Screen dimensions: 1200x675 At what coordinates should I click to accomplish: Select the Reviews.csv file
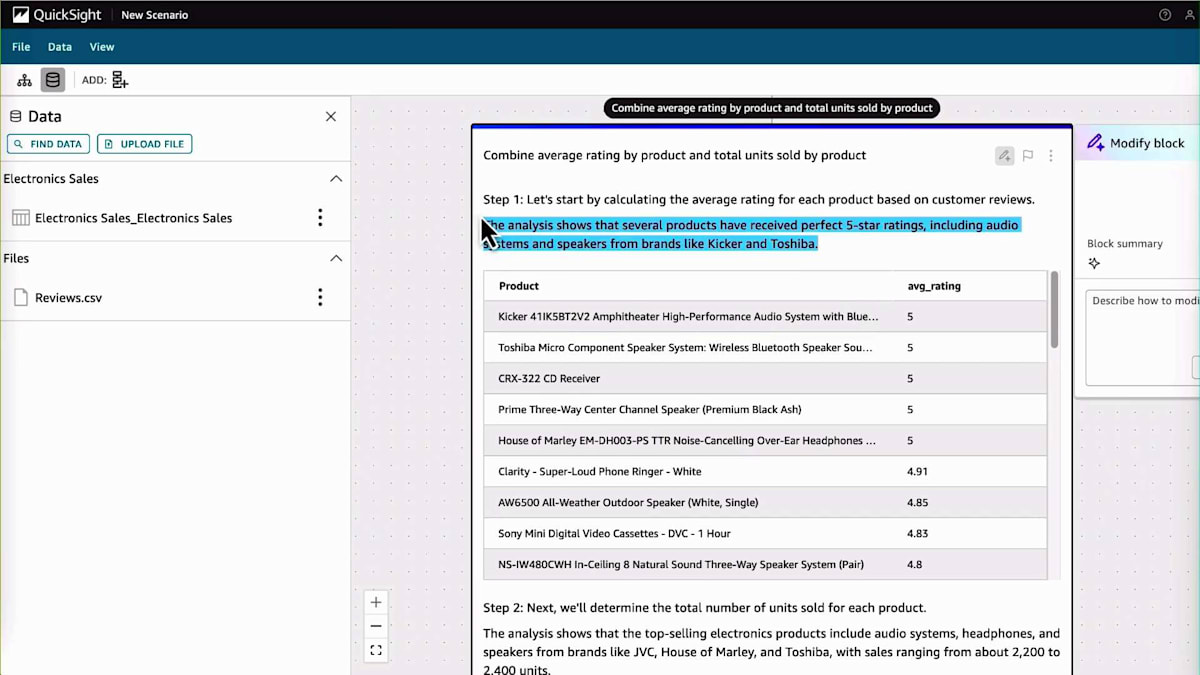pyautogui.click(x=68, y=297)
